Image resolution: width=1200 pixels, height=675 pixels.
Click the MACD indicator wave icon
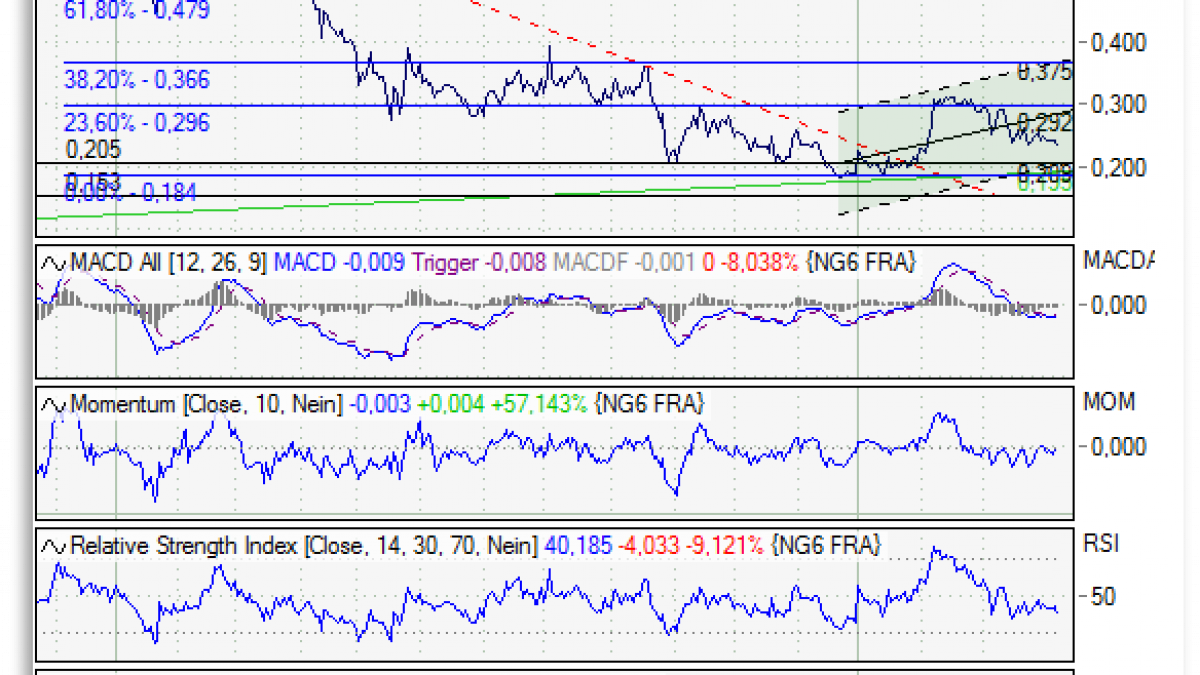(53, 263)
